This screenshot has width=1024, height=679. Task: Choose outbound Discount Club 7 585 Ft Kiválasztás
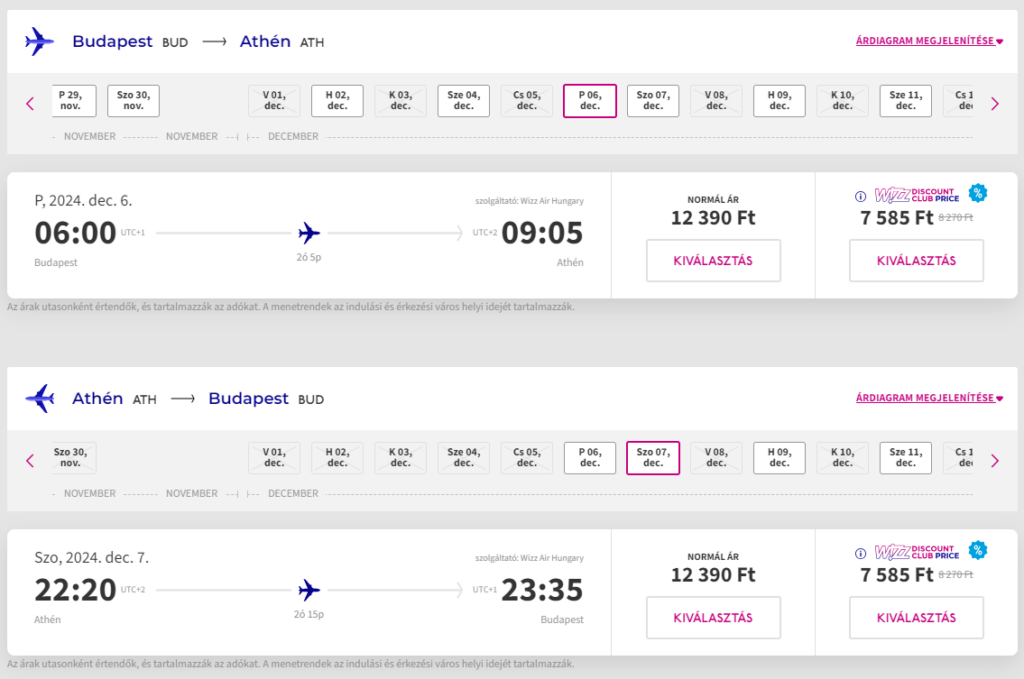pos(916,261)
